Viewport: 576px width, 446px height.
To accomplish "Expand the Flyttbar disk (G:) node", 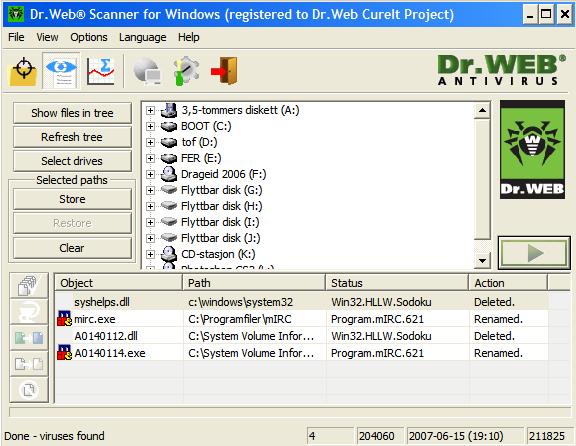I will (150, 190).
